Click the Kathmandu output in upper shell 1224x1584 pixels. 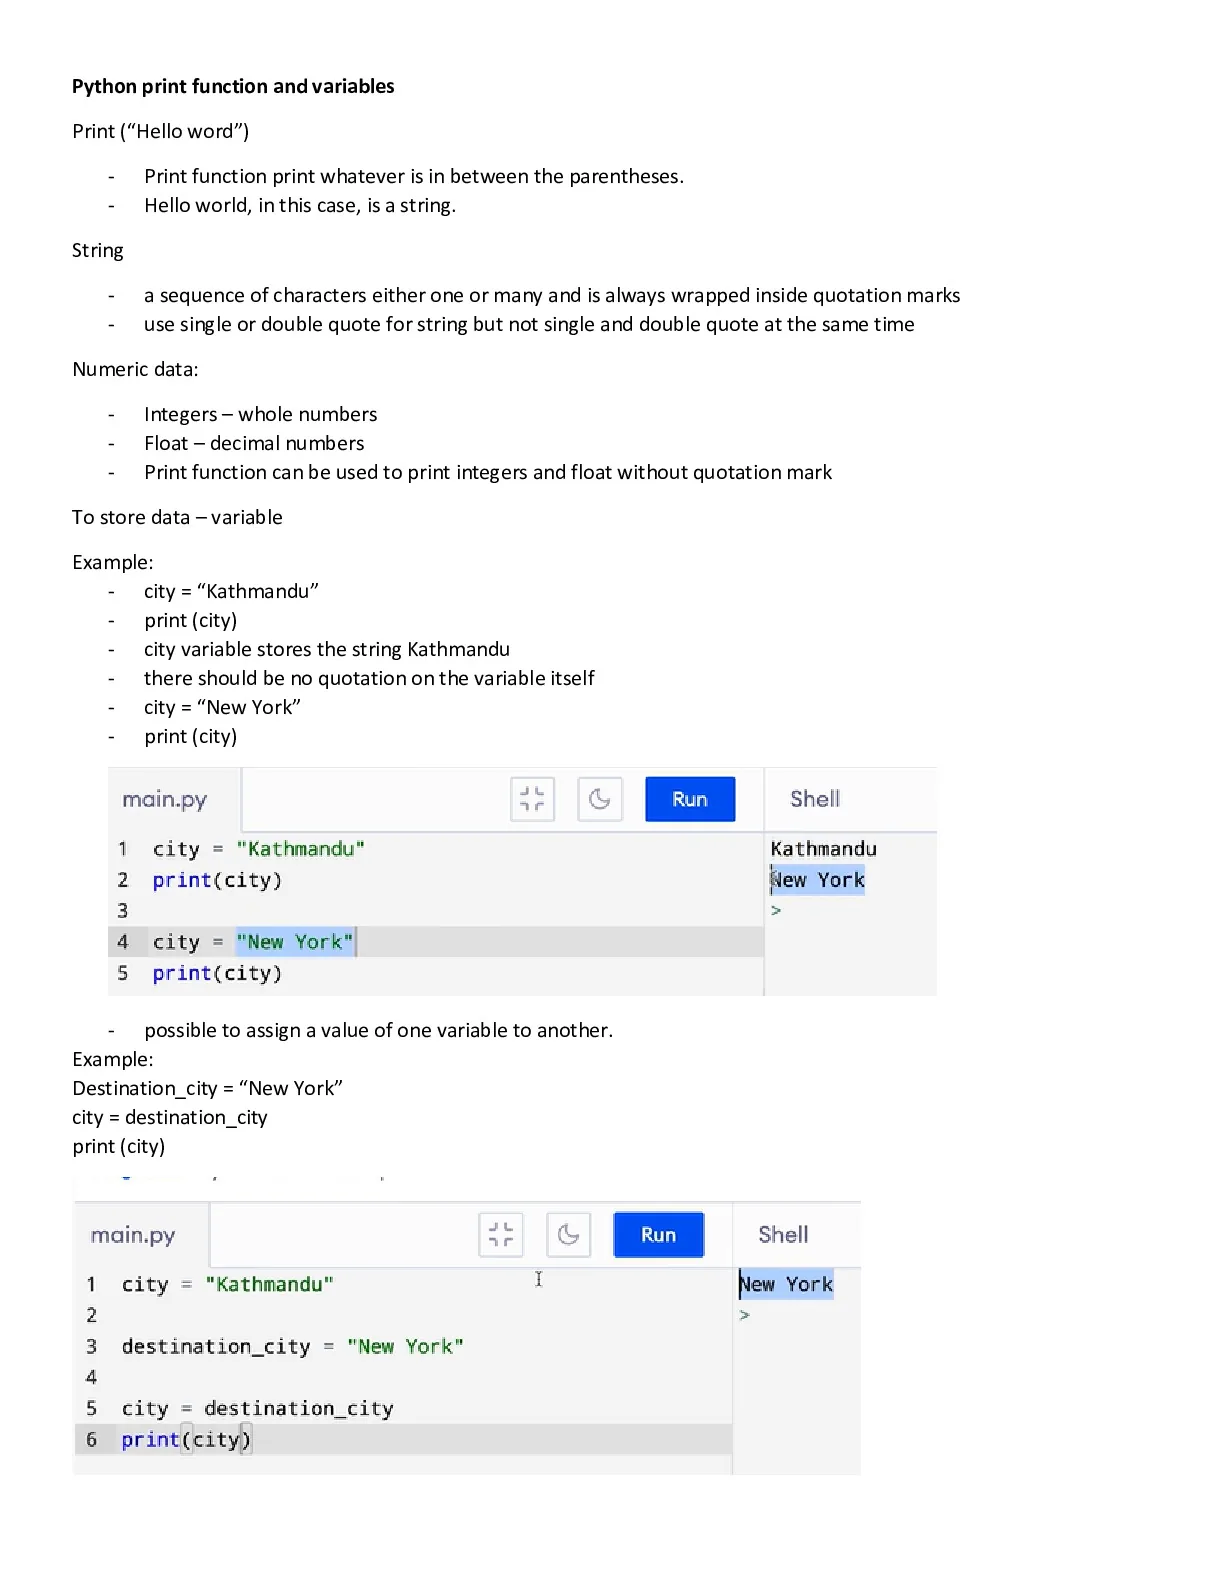coord(824,849)
